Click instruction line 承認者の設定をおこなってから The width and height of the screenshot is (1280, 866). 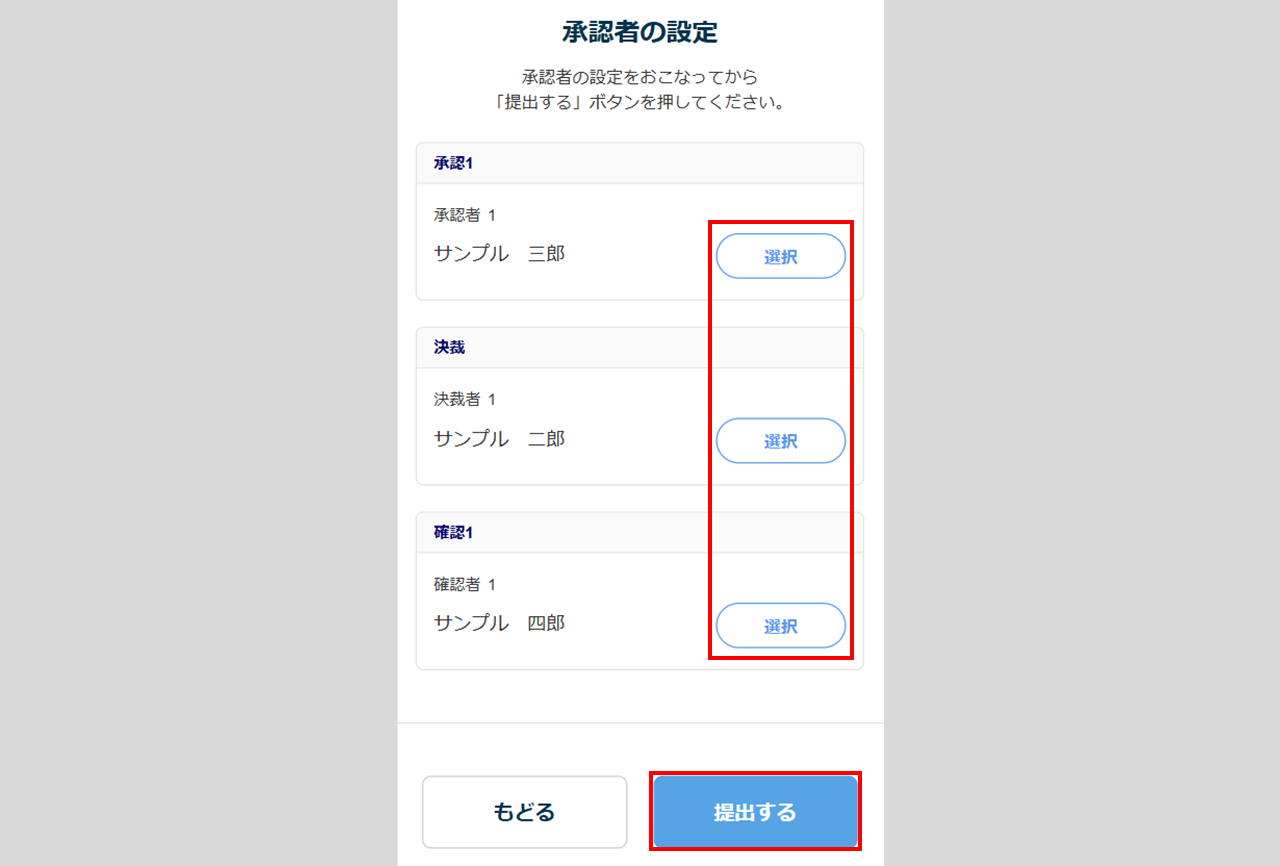pyautogui.click(x=640, y=77)
